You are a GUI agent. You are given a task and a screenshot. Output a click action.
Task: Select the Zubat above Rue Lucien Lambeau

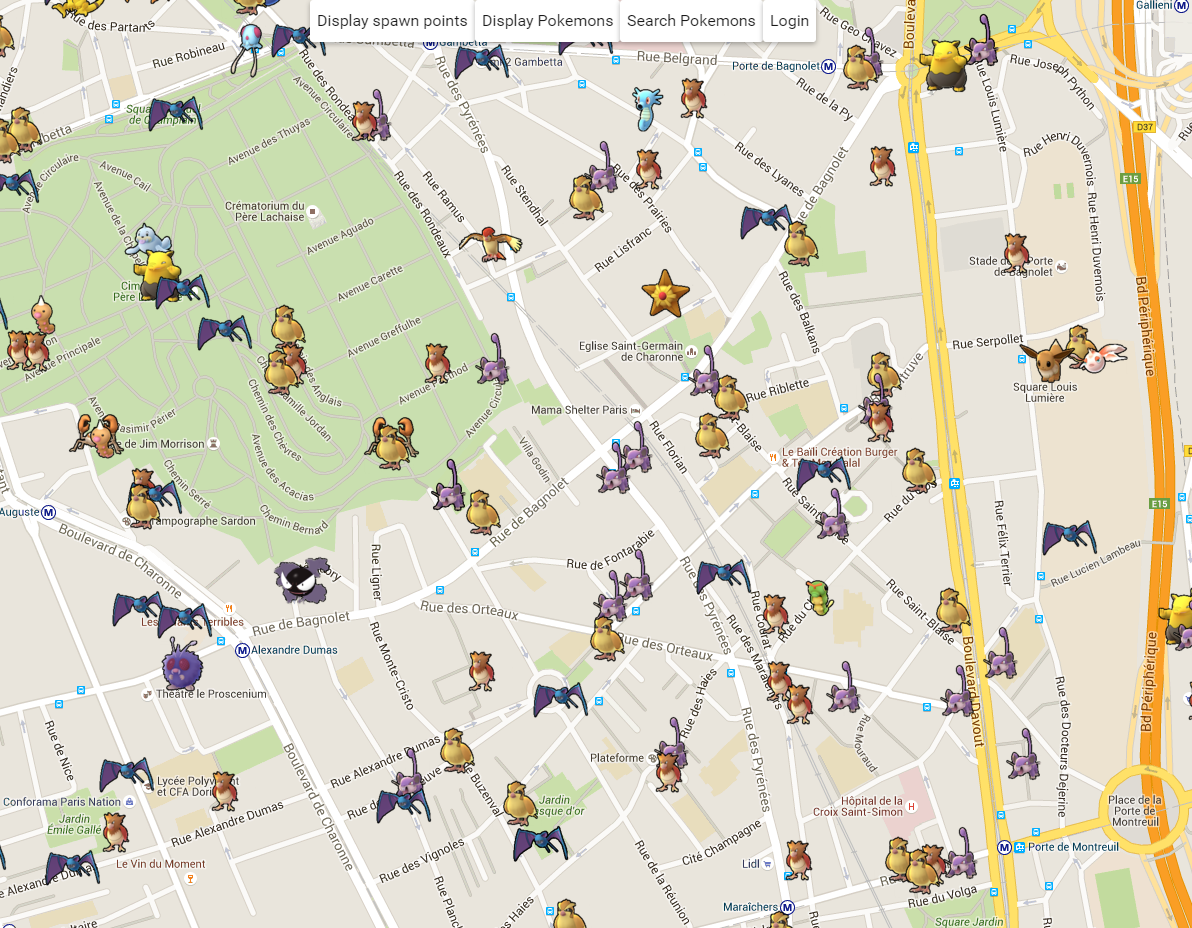[x=1069, y=537]
